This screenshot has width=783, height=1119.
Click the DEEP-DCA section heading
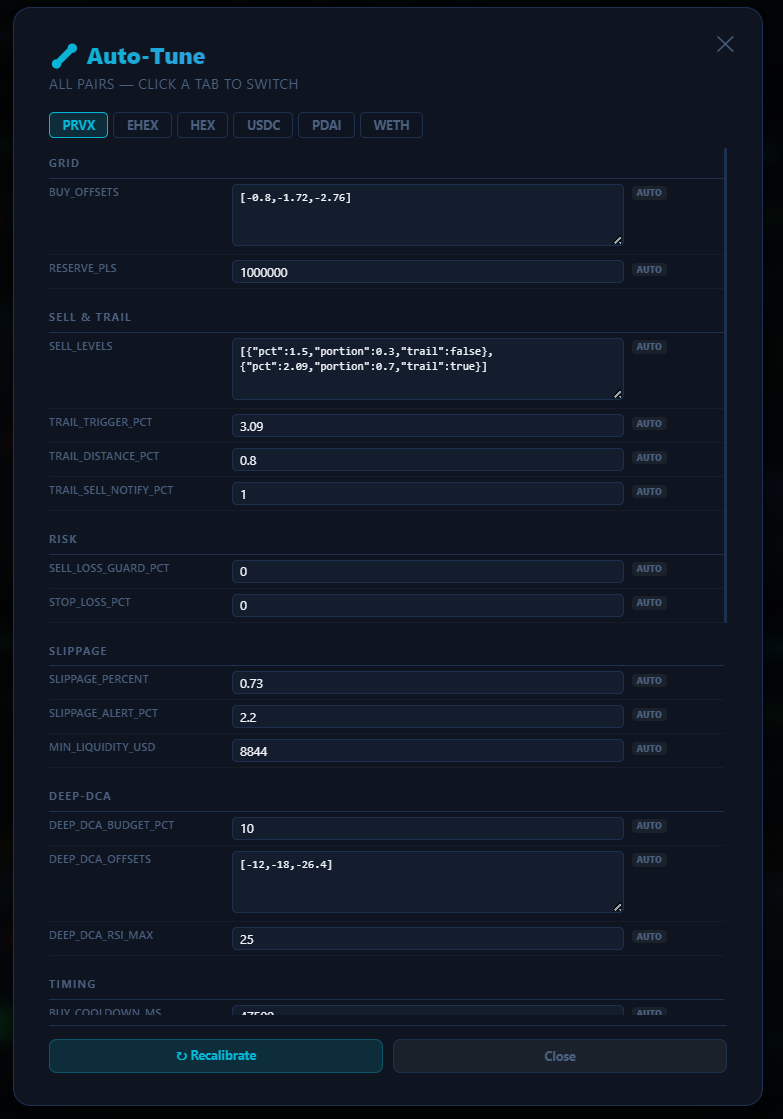click(x=80, y=796)
